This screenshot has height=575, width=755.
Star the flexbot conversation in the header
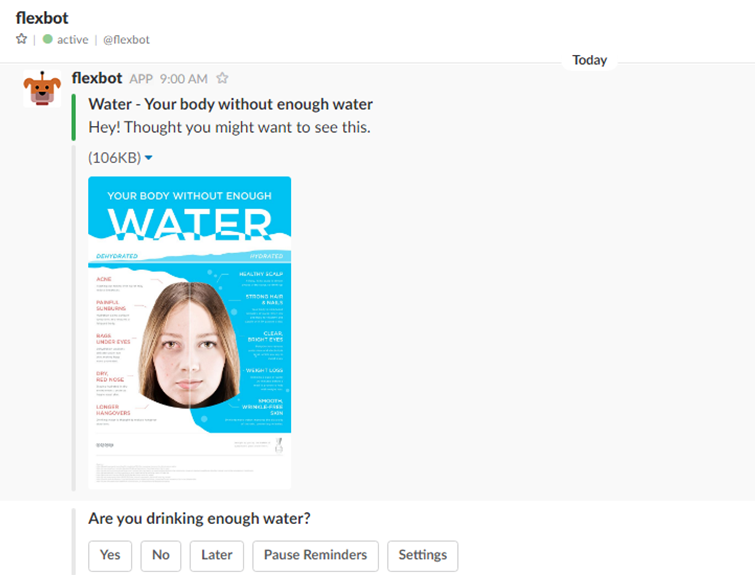click(x=21, y=39)
